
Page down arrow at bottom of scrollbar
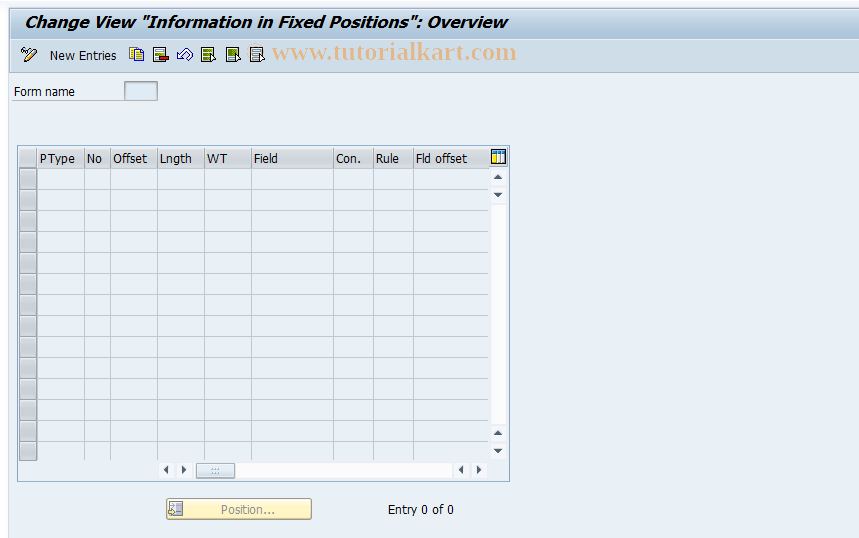tap(498, 451)
